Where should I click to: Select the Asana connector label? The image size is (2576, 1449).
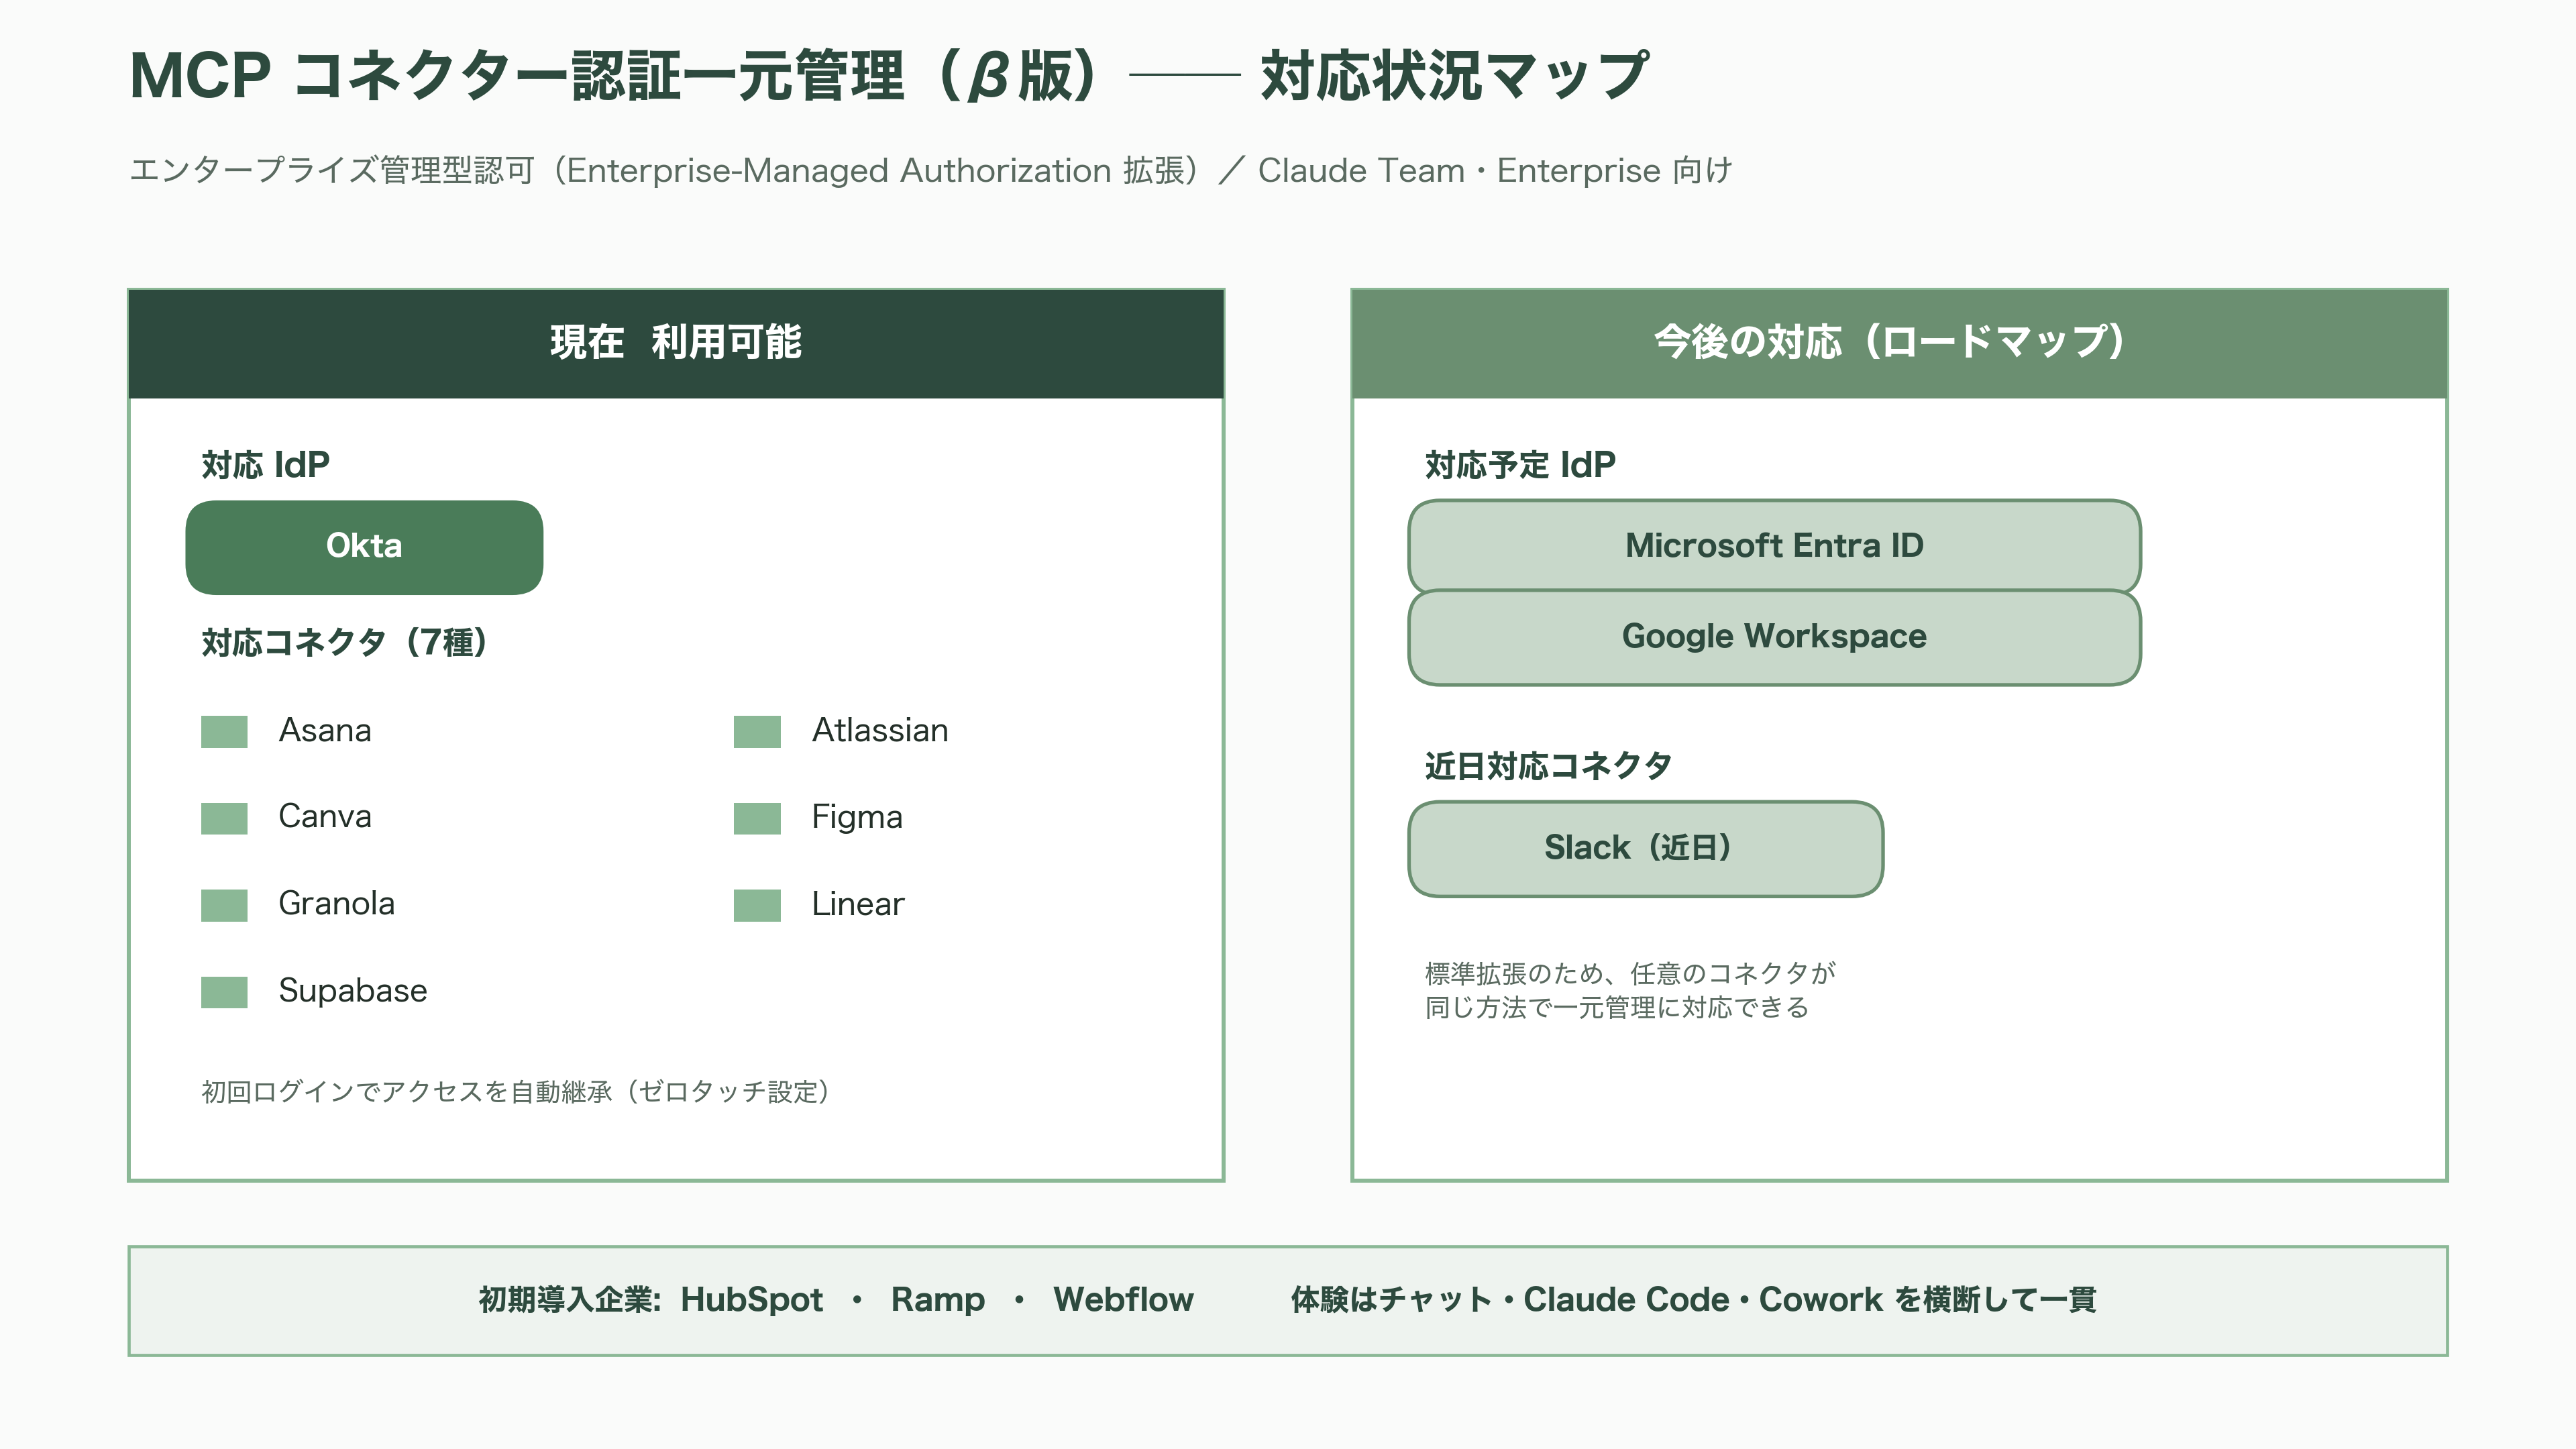(325, 730)
